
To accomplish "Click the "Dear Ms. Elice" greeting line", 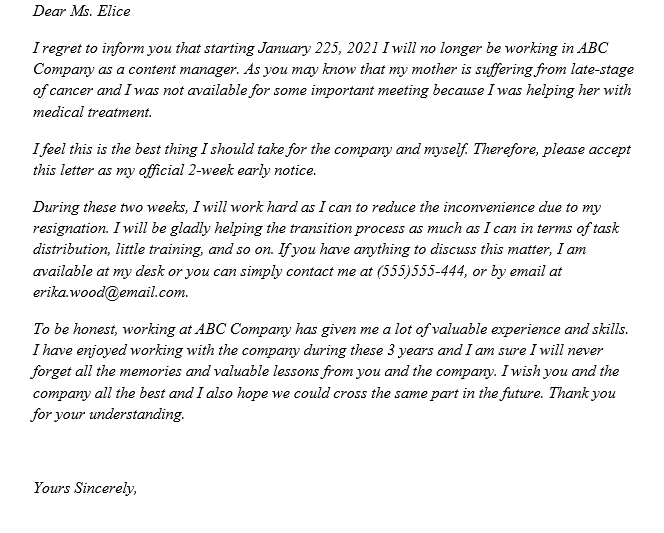I will click(81, 12).
